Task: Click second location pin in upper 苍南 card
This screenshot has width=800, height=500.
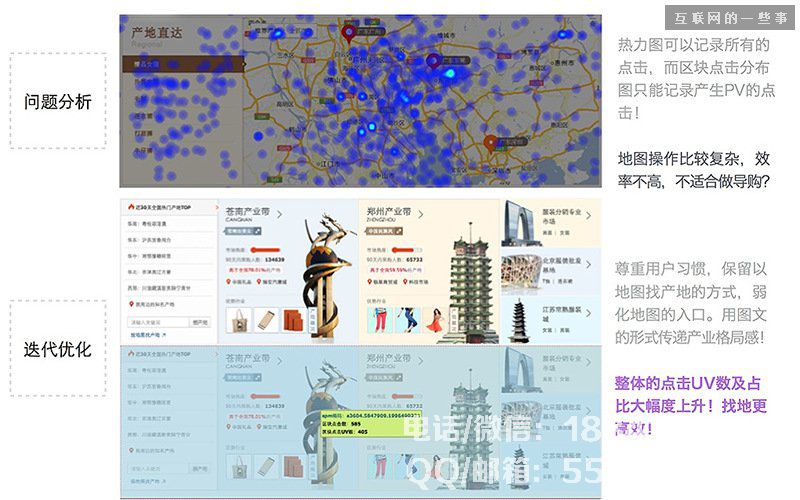Action: coord(259,282)
